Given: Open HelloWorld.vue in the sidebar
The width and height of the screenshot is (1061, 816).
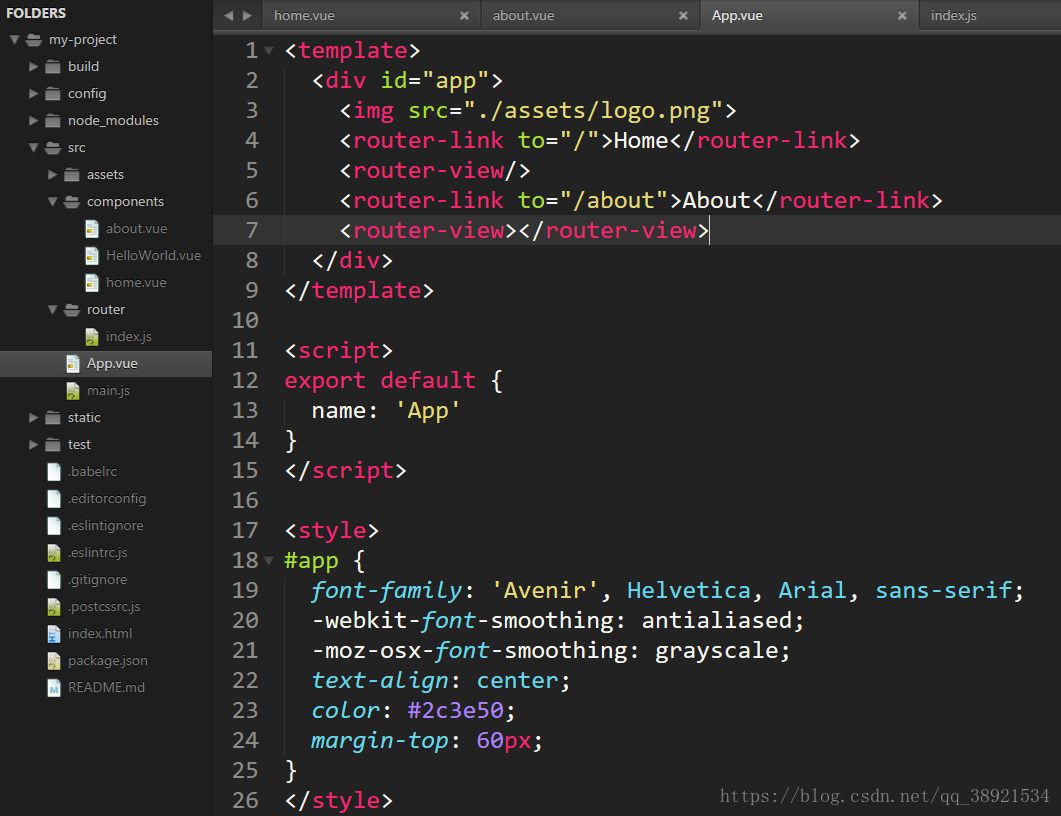Looking at the screenshot, I should click(x=153, y=256).
